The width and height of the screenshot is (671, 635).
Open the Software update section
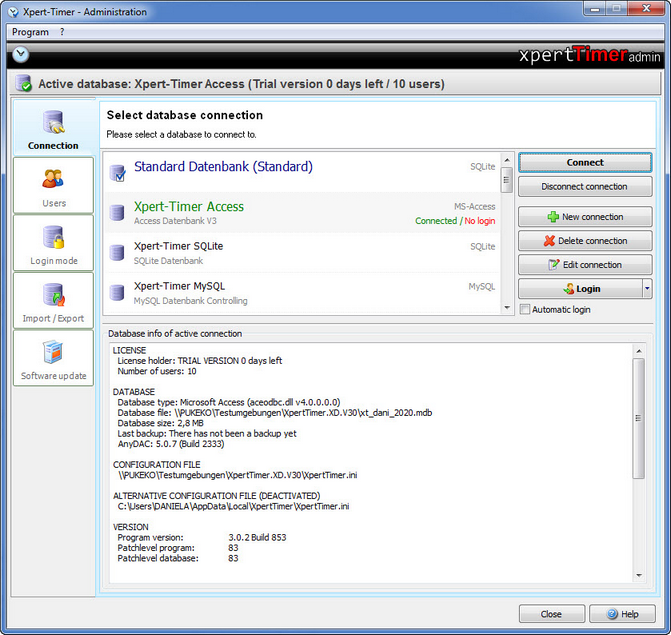(53, 359)
